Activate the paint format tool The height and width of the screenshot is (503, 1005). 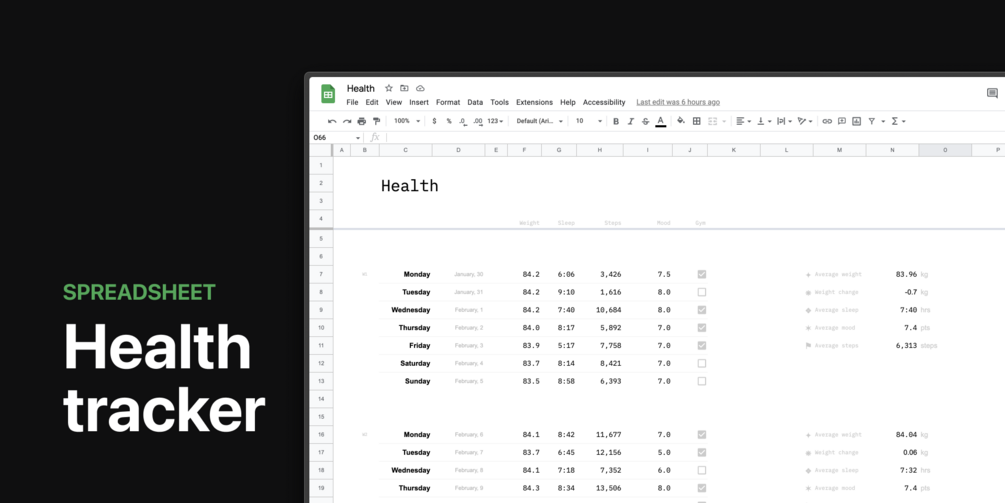pyautogui.click(x=376, y=121)
